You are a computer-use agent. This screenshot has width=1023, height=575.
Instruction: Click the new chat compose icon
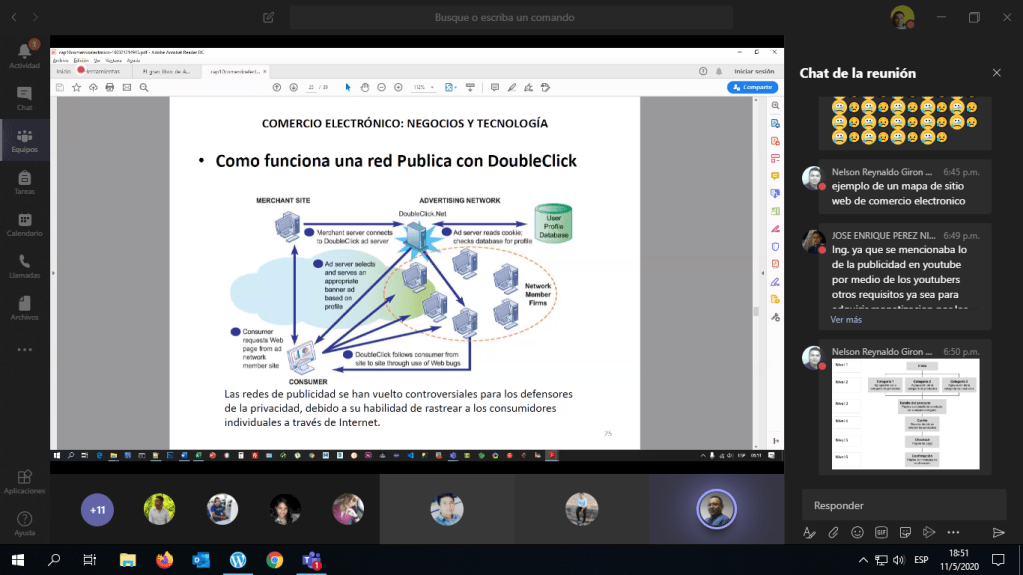pyautogui.click(x=268, y=17)
